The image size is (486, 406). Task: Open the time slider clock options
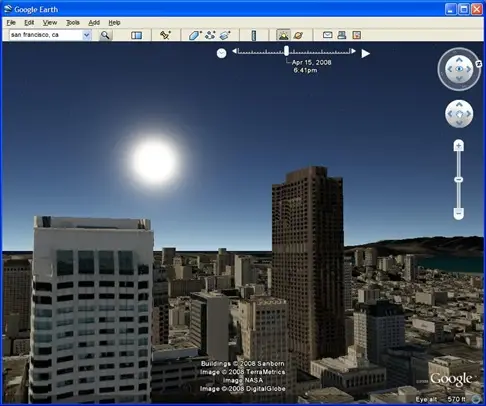[x=221, y=53]
